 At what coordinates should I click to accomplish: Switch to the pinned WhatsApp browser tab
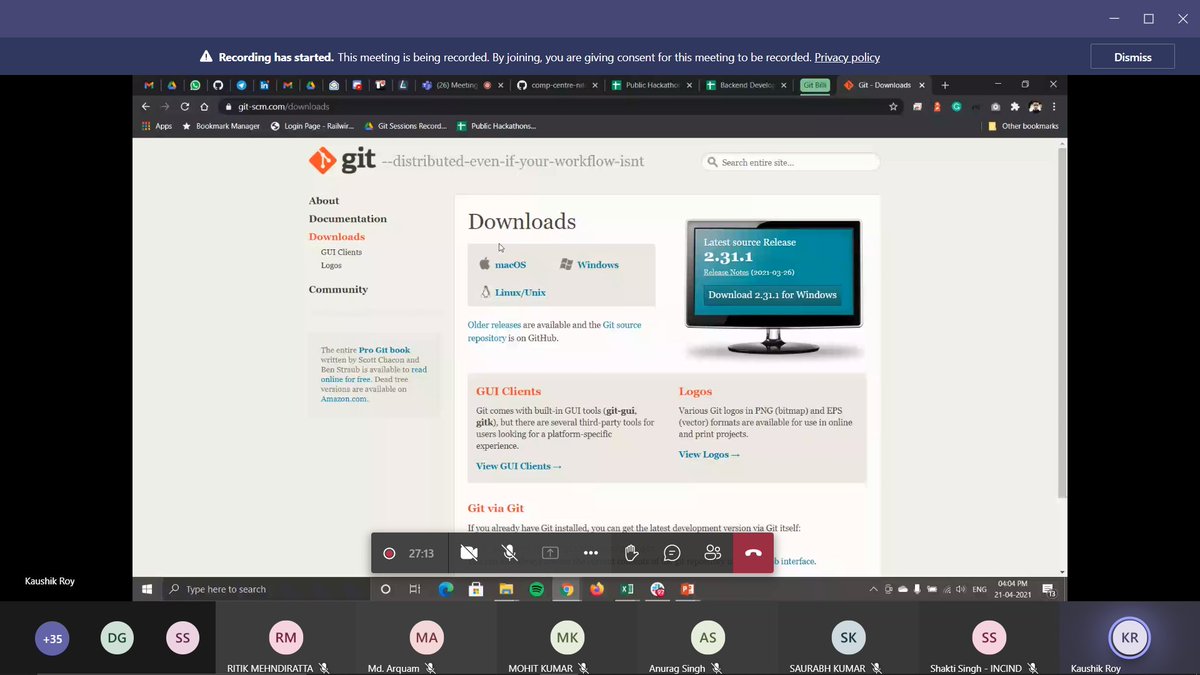point(195,86)
